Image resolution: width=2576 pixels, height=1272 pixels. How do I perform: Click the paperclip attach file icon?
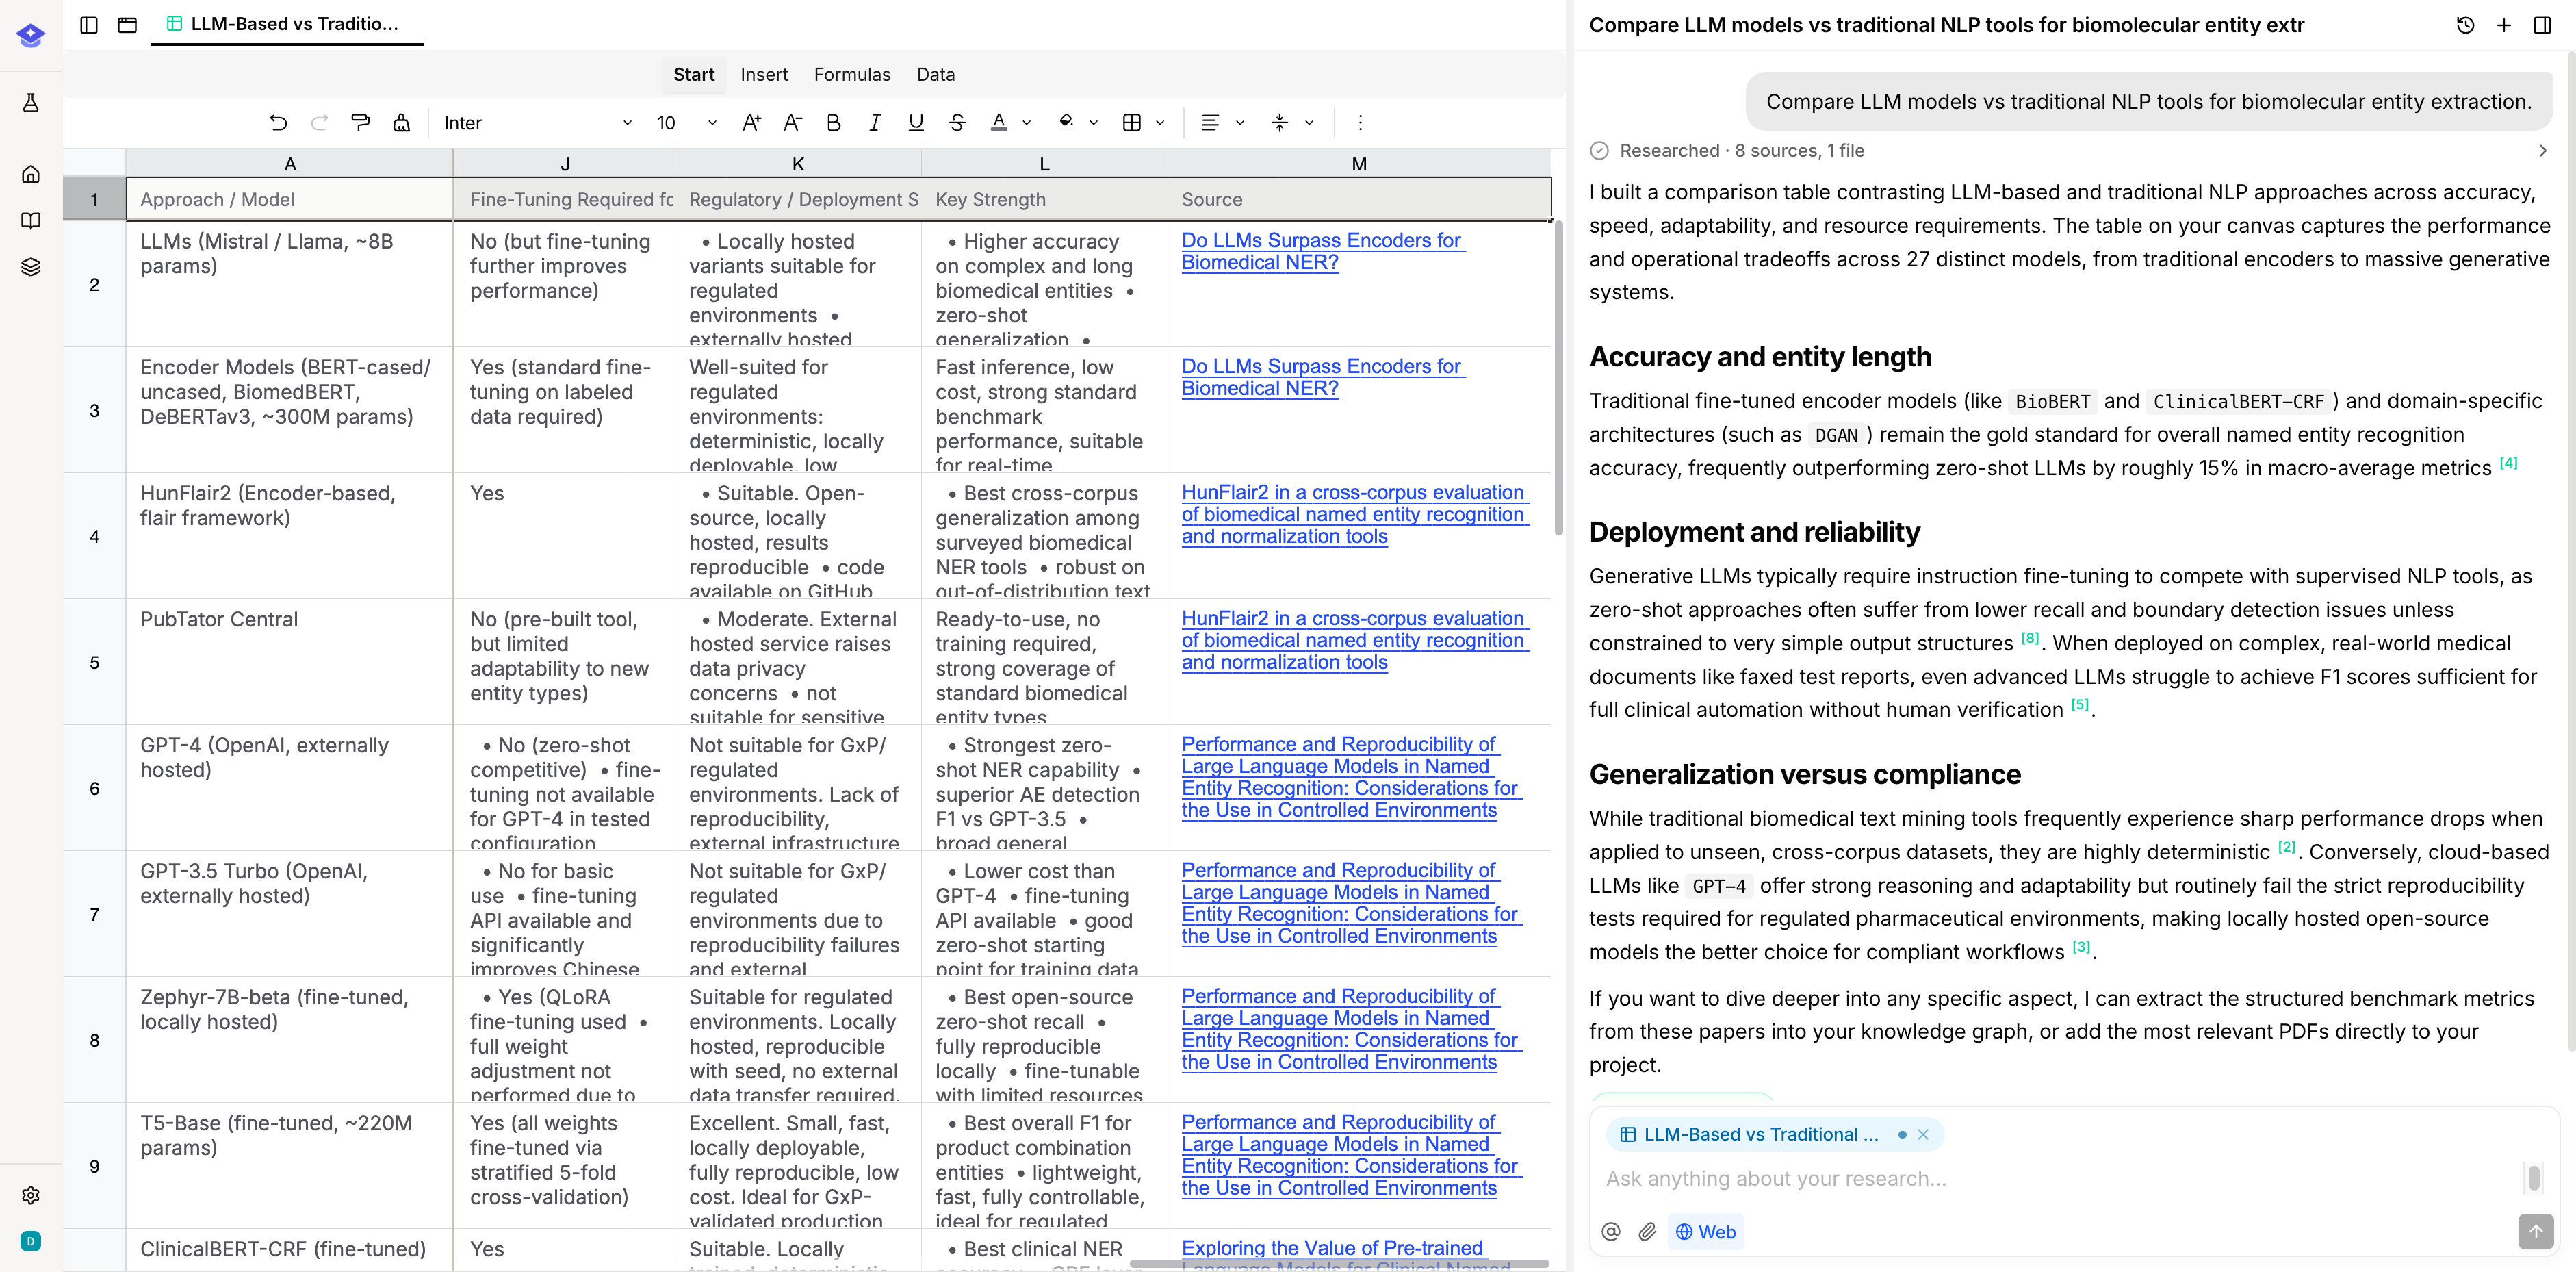point(1647,1232)
